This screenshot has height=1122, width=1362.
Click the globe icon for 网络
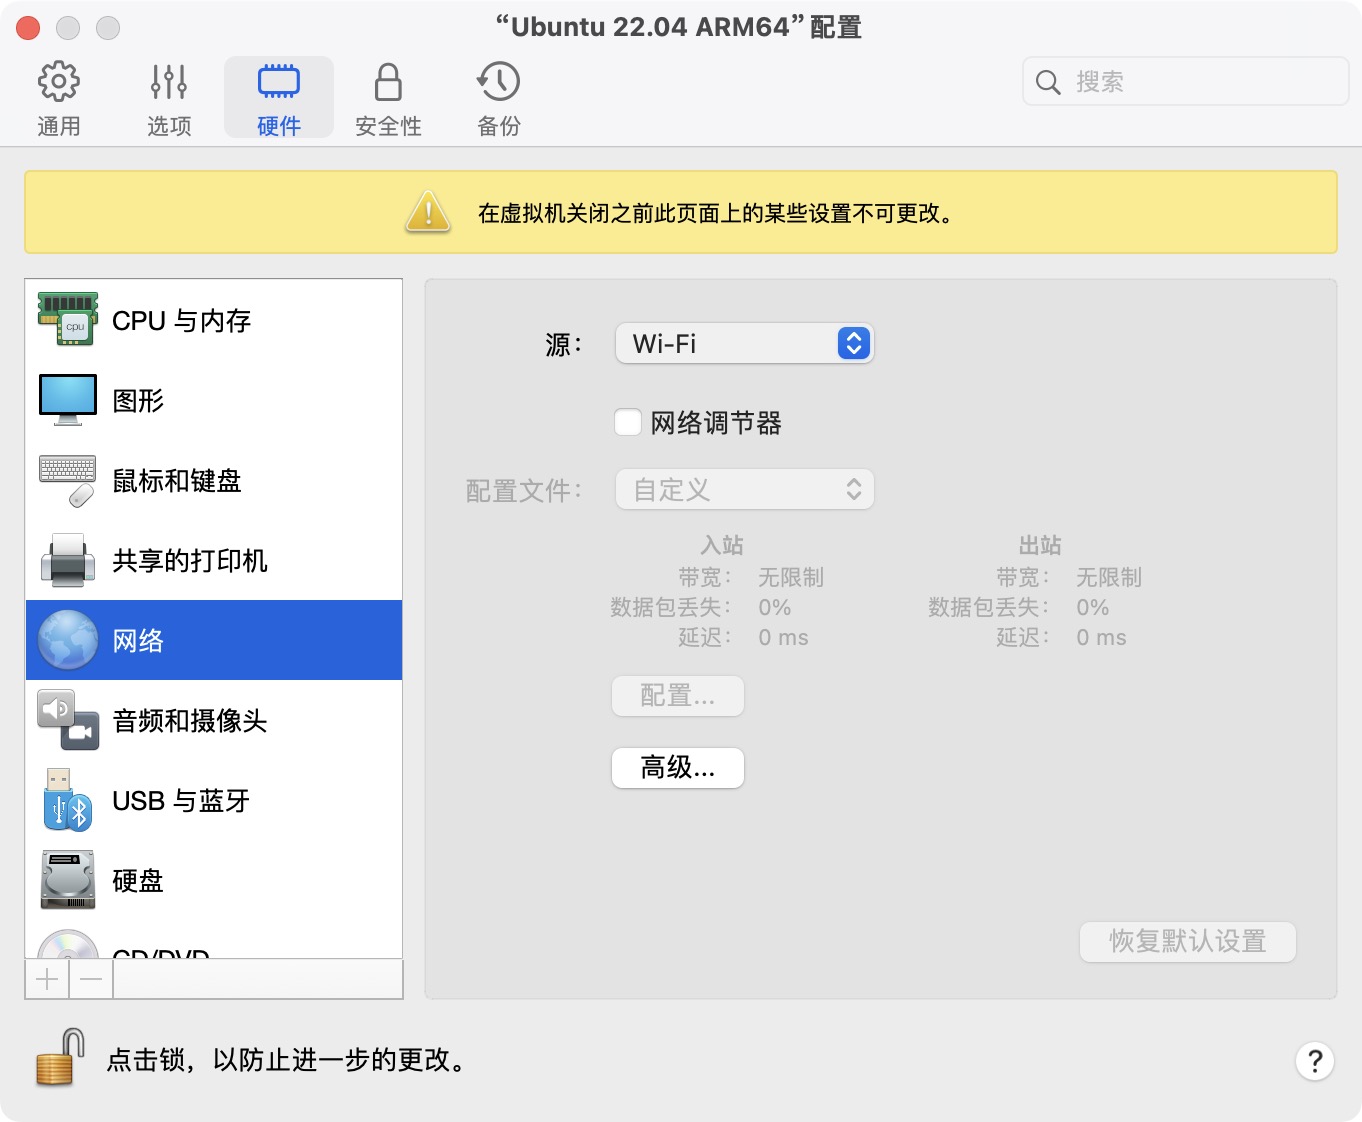click(68, 640)
